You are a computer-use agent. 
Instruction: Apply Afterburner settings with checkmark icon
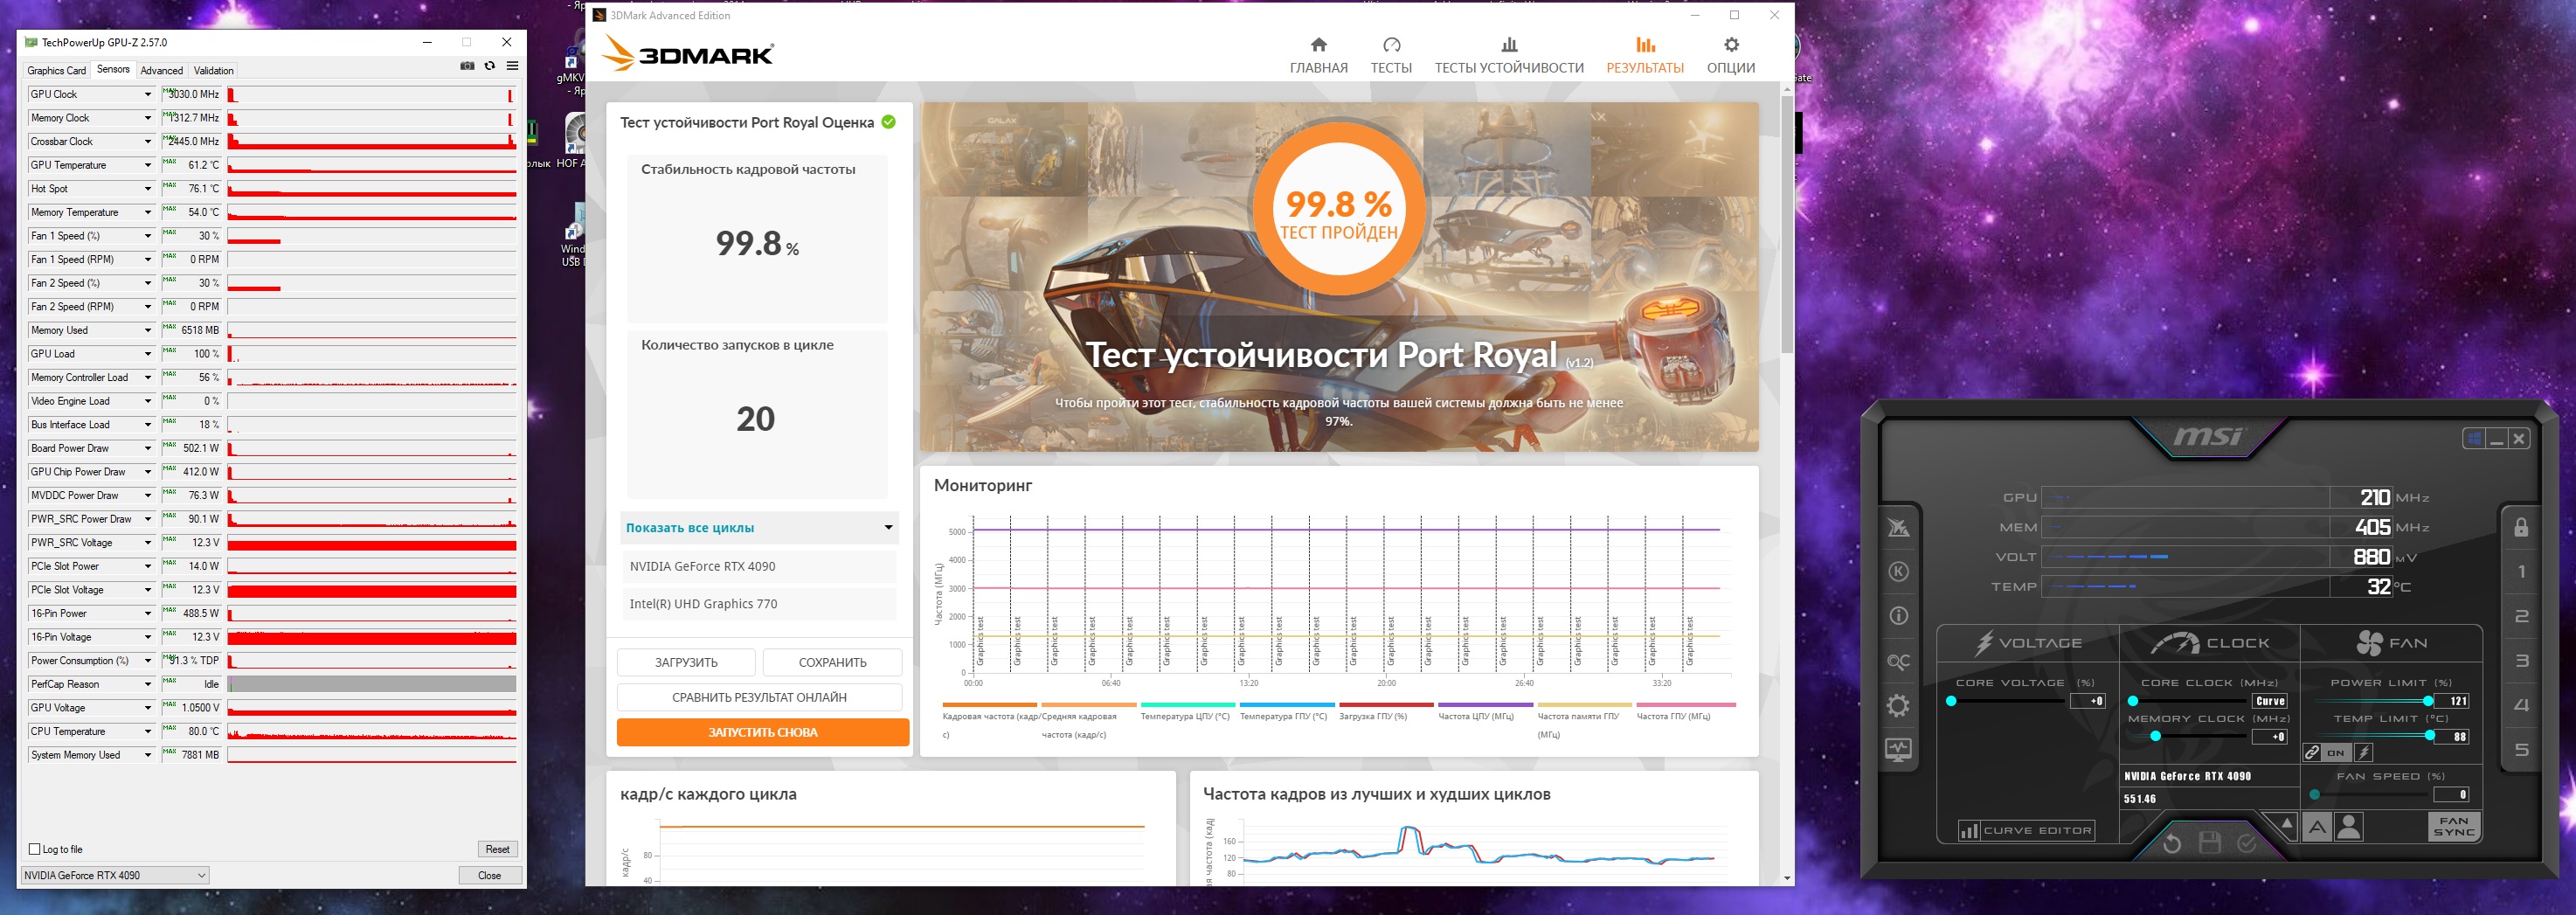point(2246,843)
